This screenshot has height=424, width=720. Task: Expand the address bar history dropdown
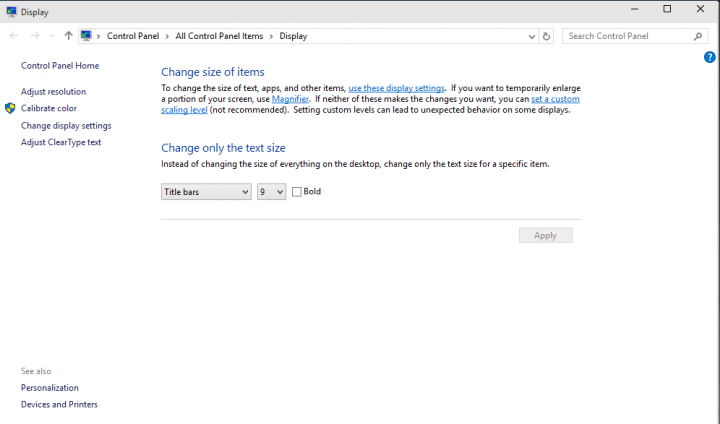(532, 36)
